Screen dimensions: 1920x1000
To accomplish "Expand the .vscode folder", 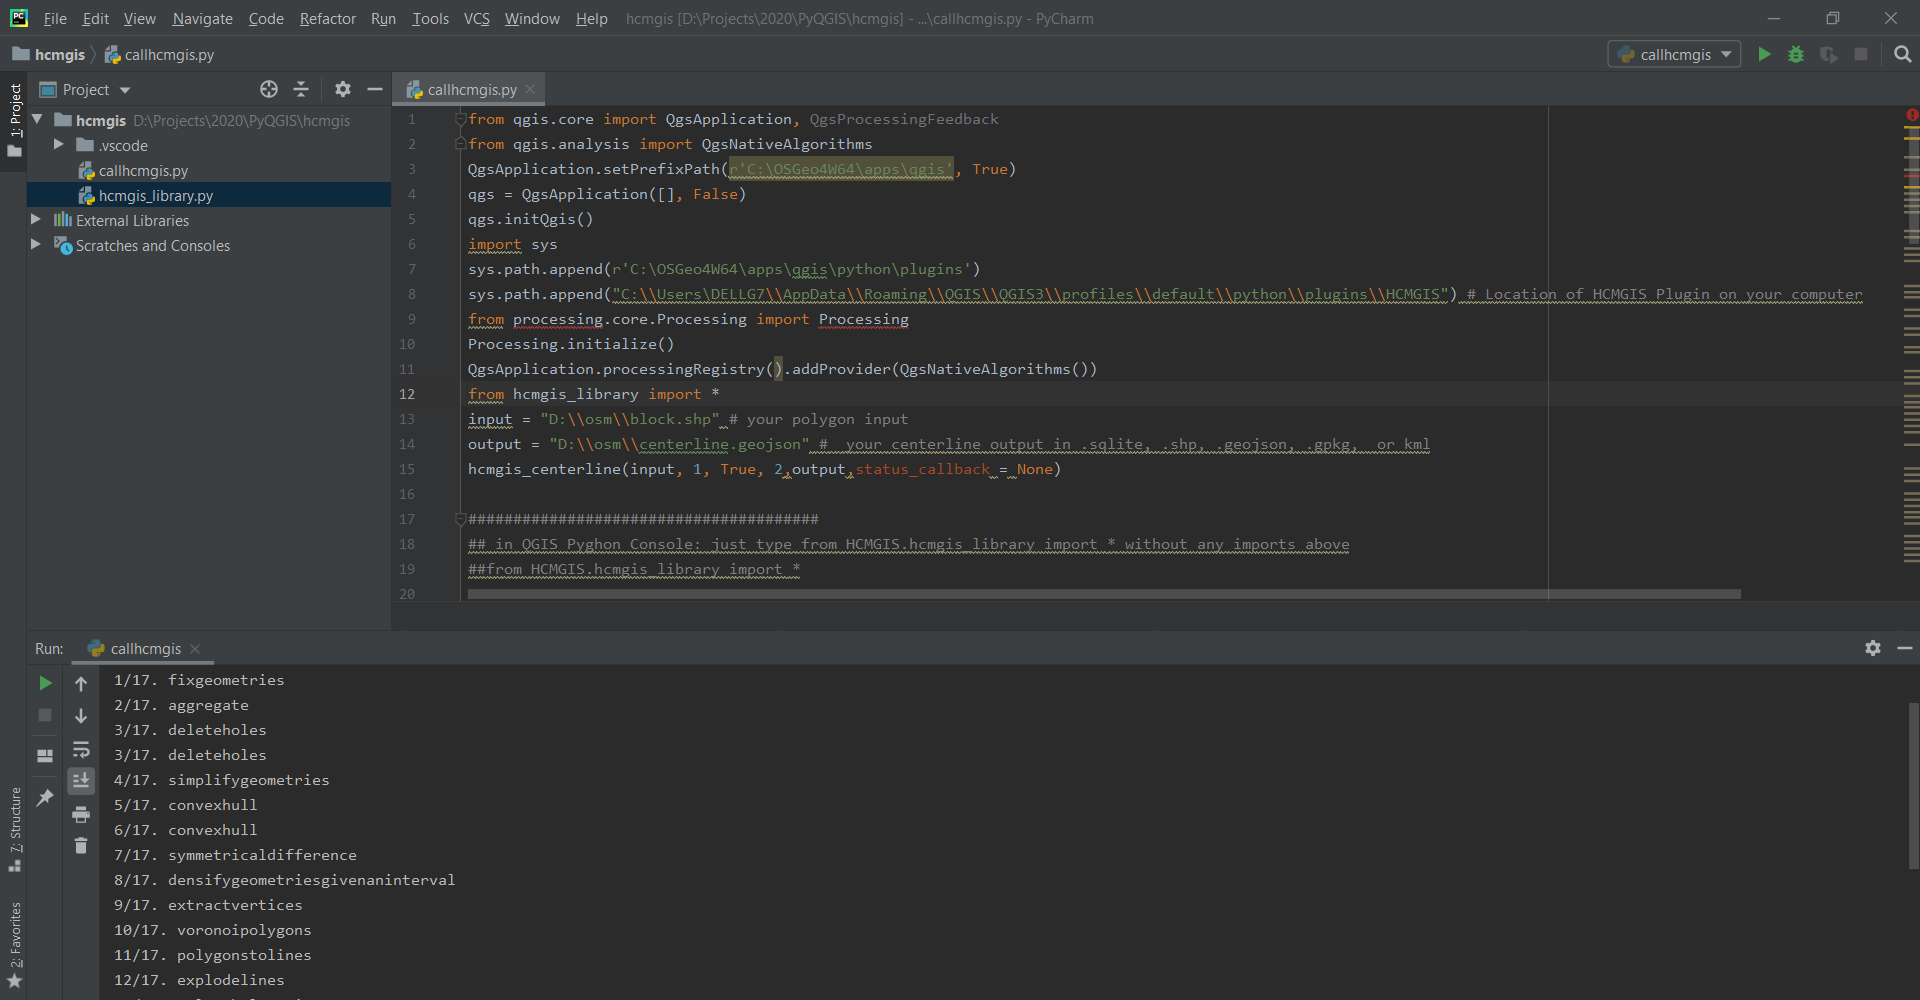I will pos(59,145).
